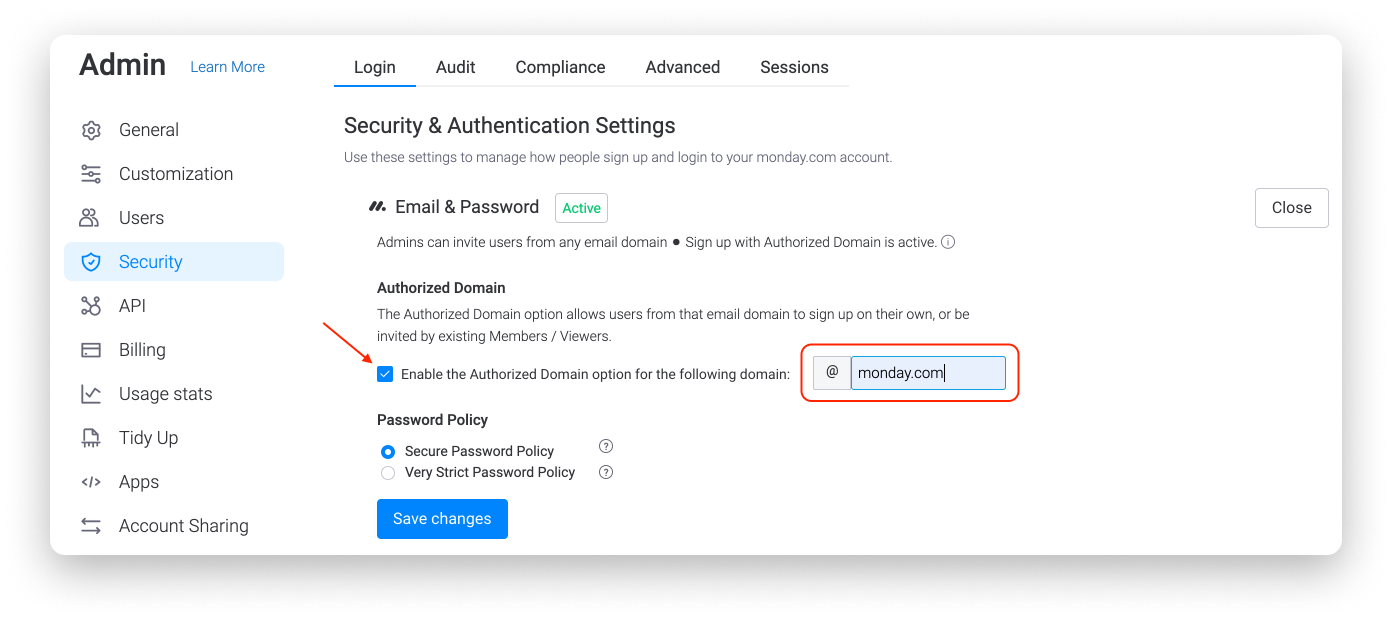
Task: Select Secure Password Policy radio button
Action: (x=388, y=452)
